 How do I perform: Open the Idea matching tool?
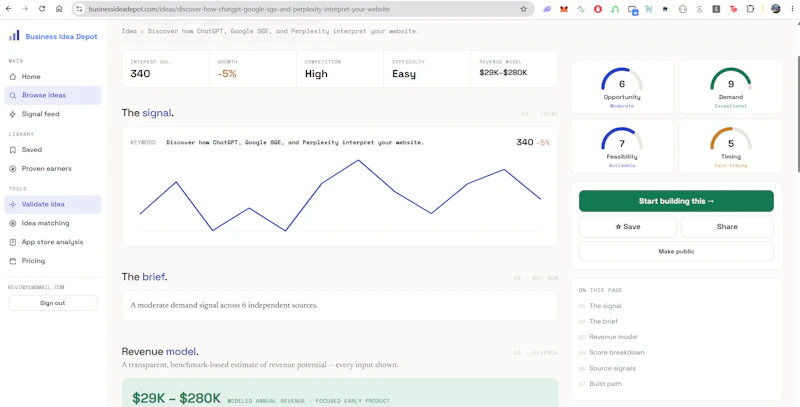point(53,223)
